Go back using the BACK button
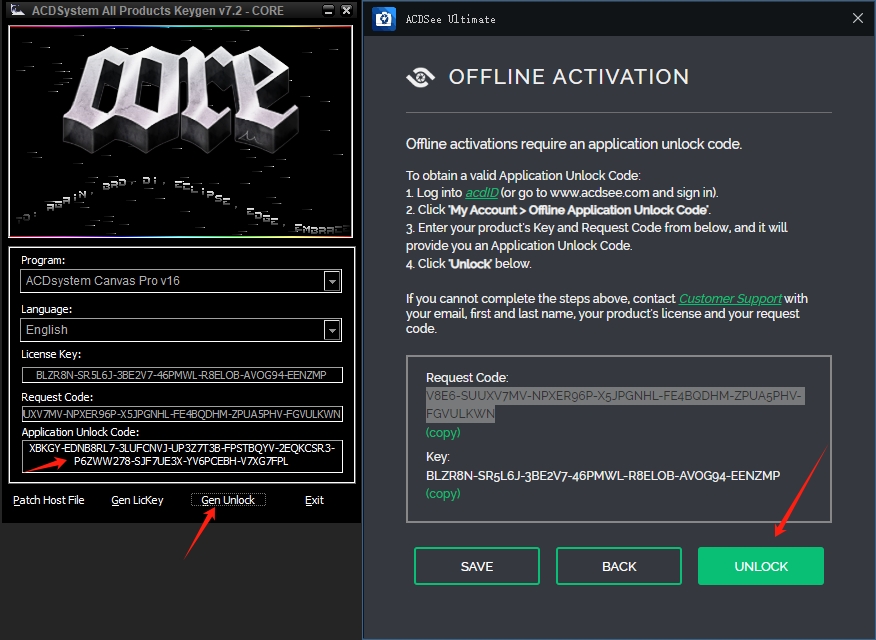Screen dimensions: 876x640 (x=619, y=566)
